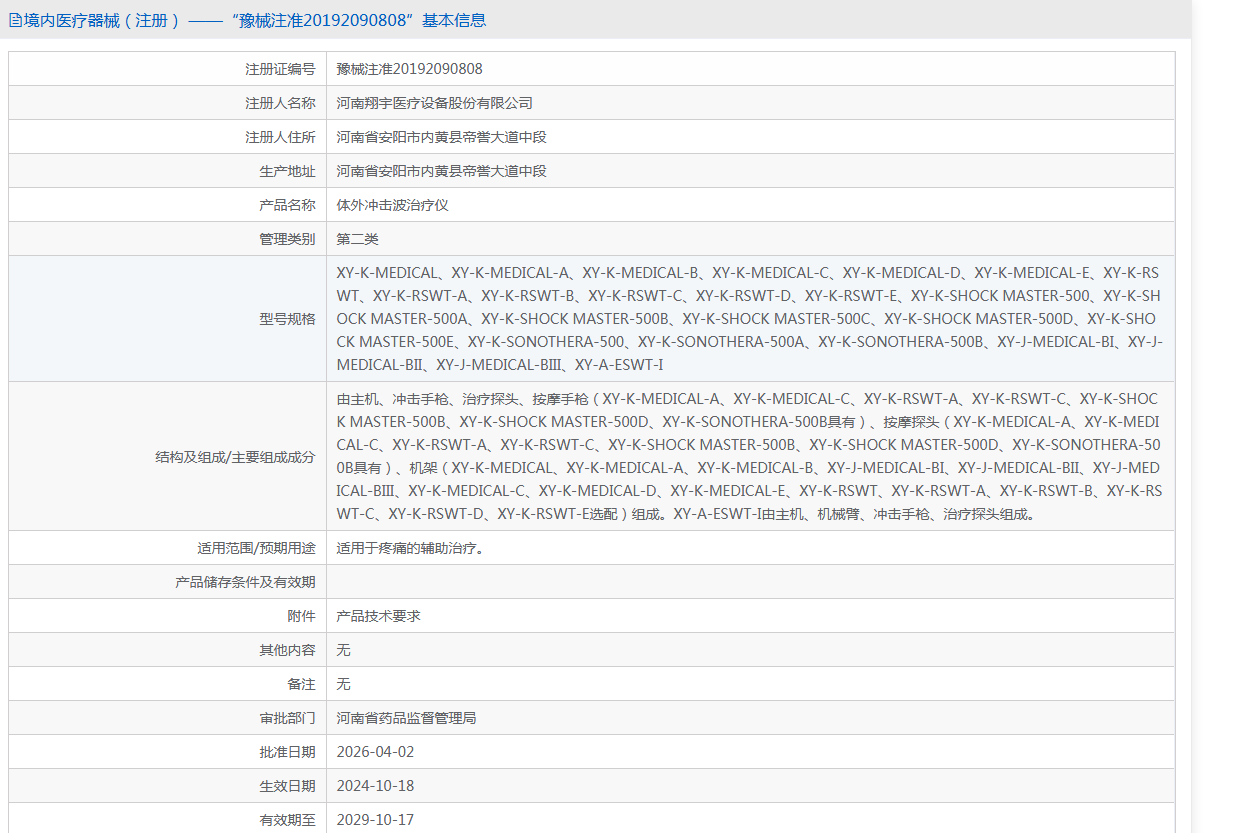Select the expiry date 2029-10-17
The image size is (1252, 833).
pos(375,820)
